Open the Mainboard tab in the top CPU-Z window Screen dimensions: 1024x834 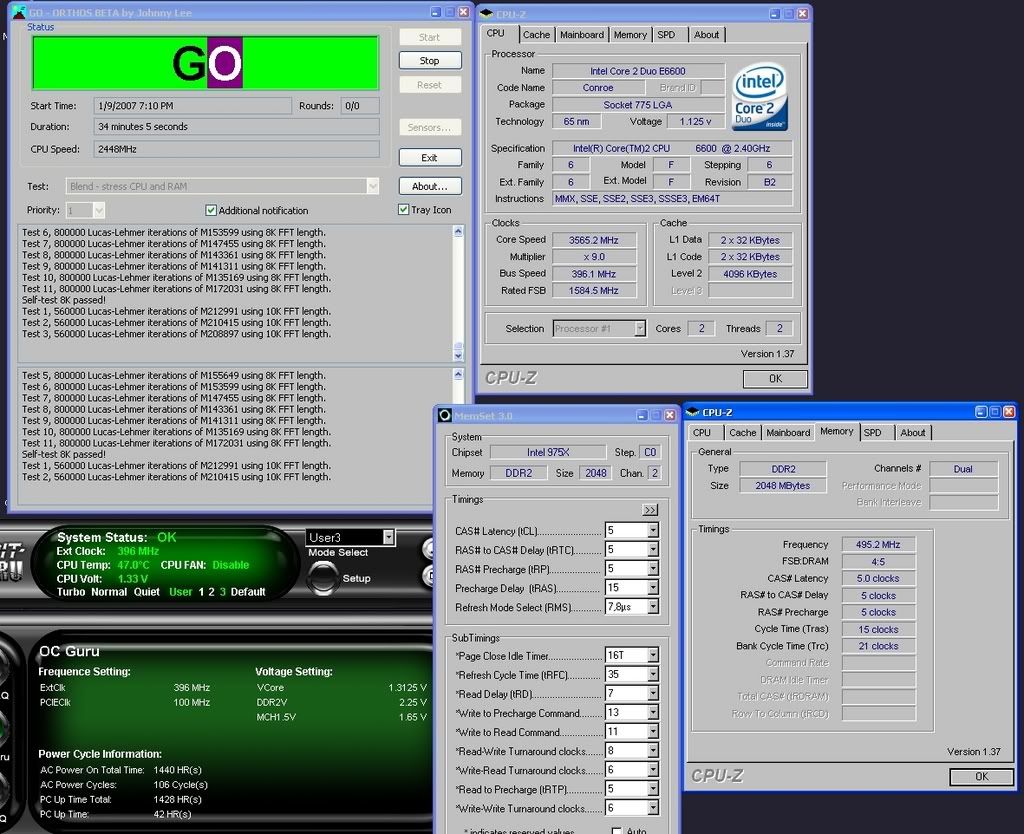click(x=581, y=35)
